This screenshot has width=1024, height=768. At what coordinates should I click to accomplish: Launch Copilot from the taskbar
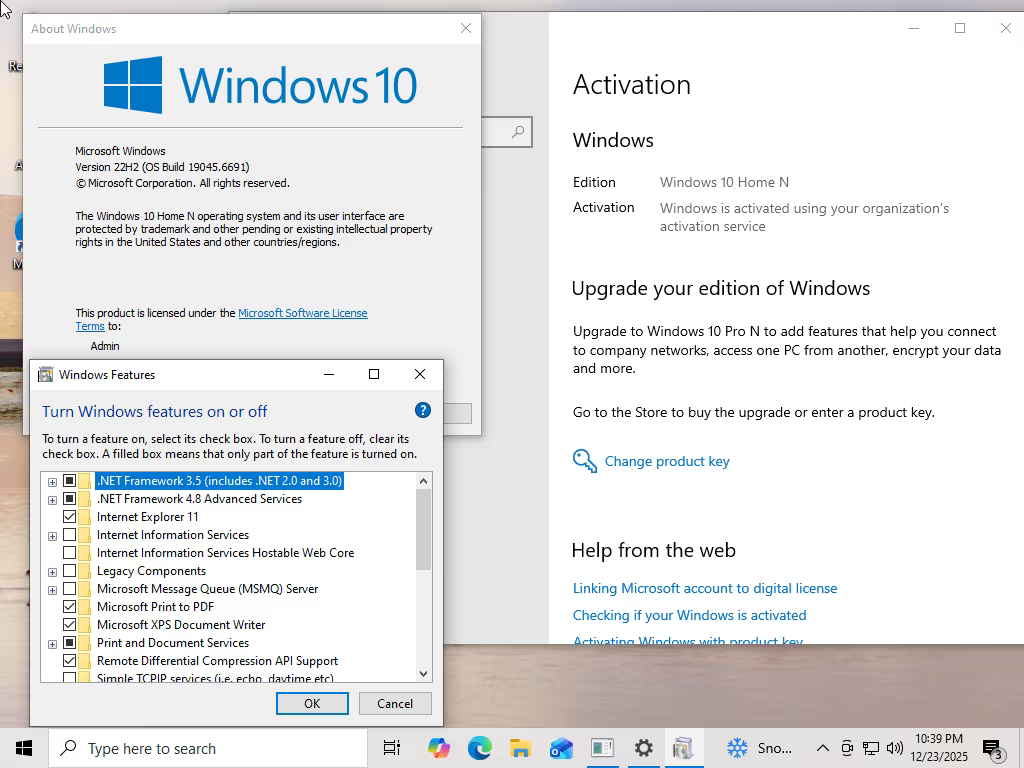point(439,748)
